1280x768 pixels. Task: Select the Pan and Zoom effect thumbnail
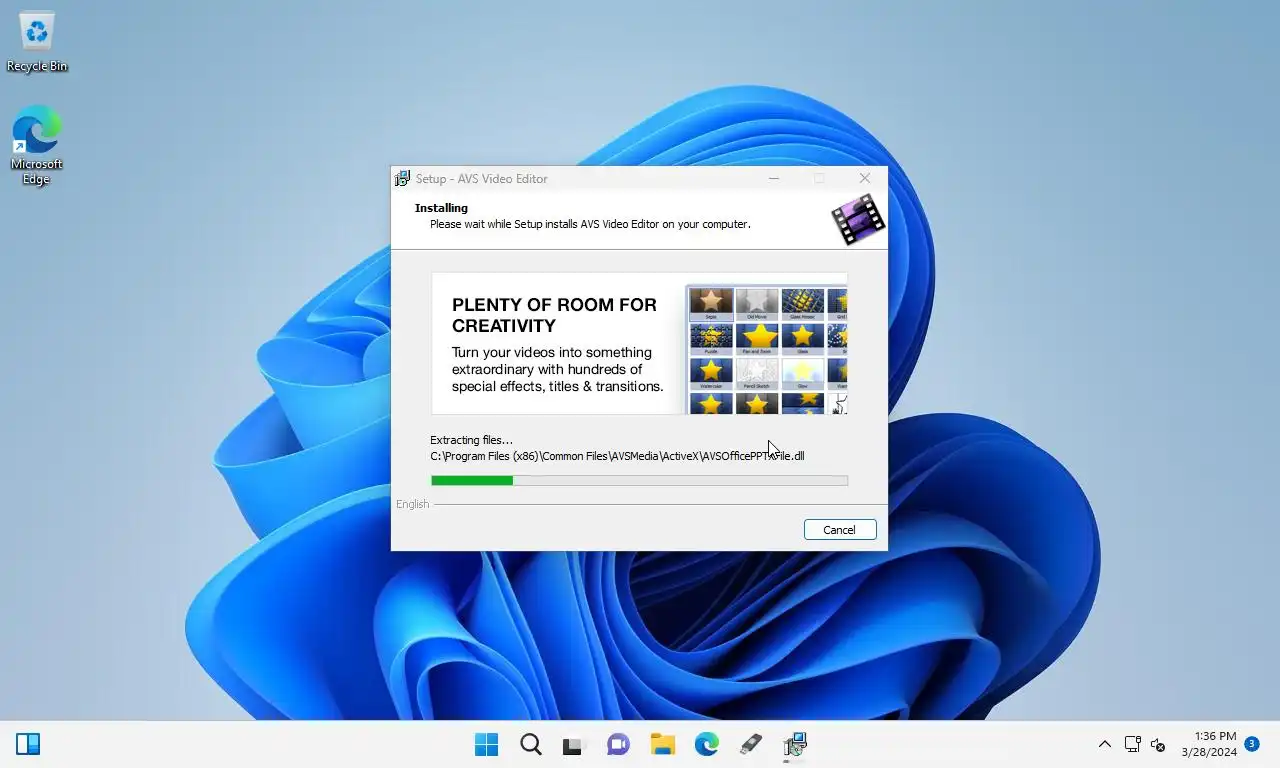(x=757, y=339)
